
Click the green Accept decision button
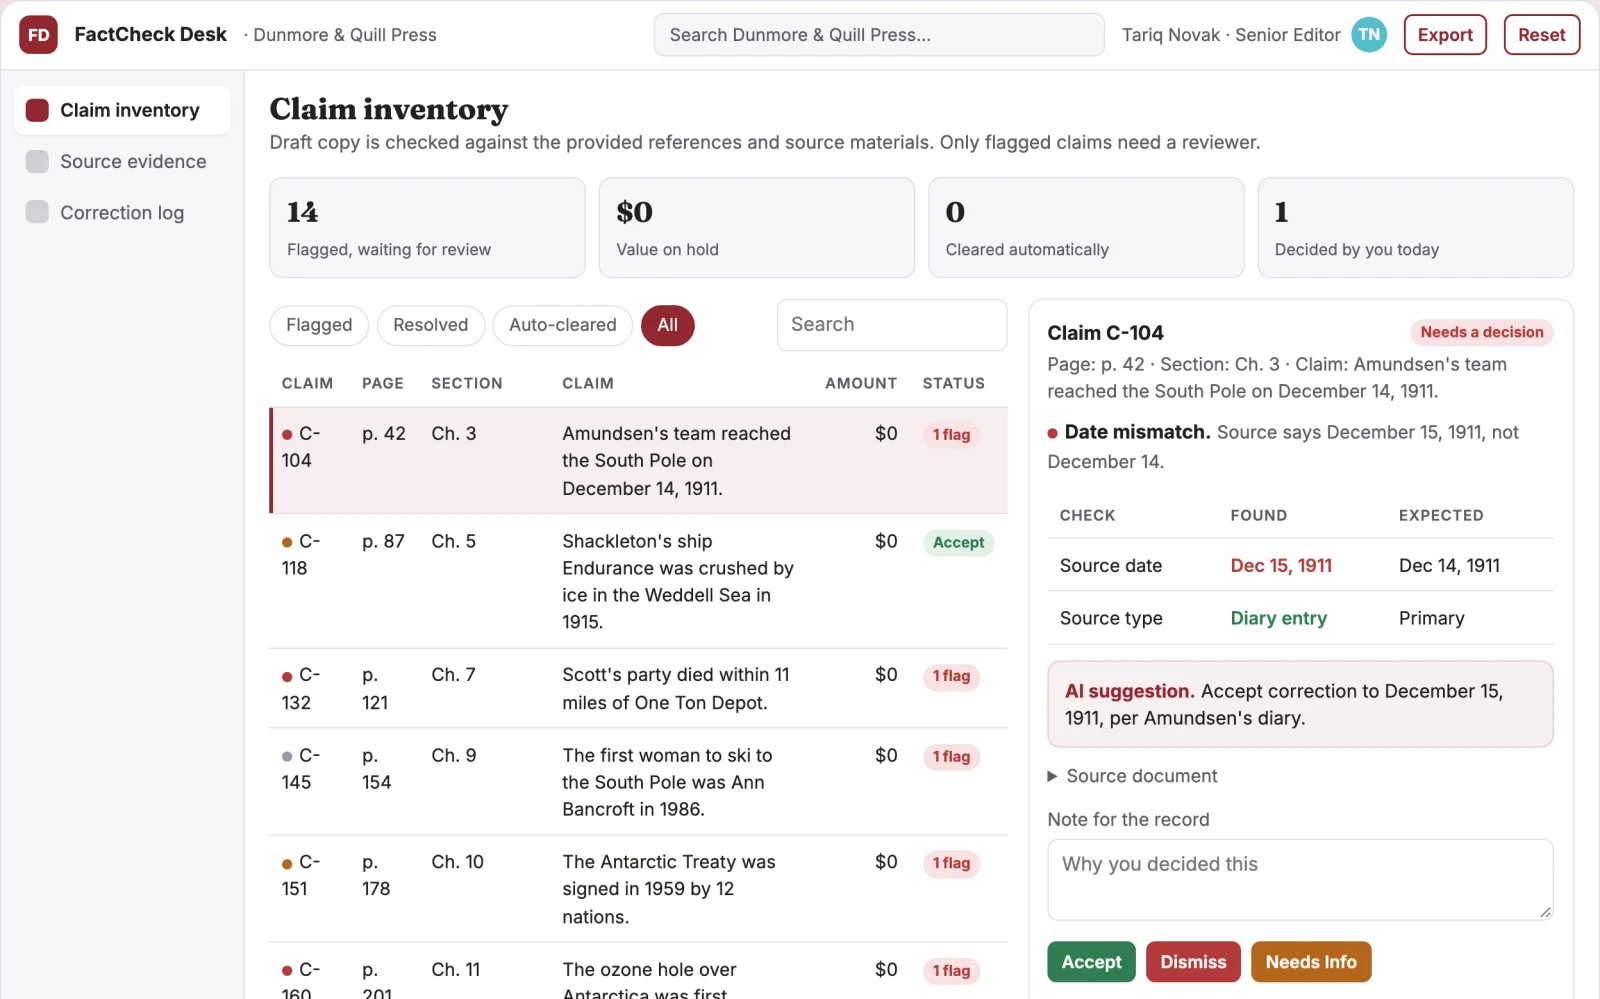(x=1091, y=962)
